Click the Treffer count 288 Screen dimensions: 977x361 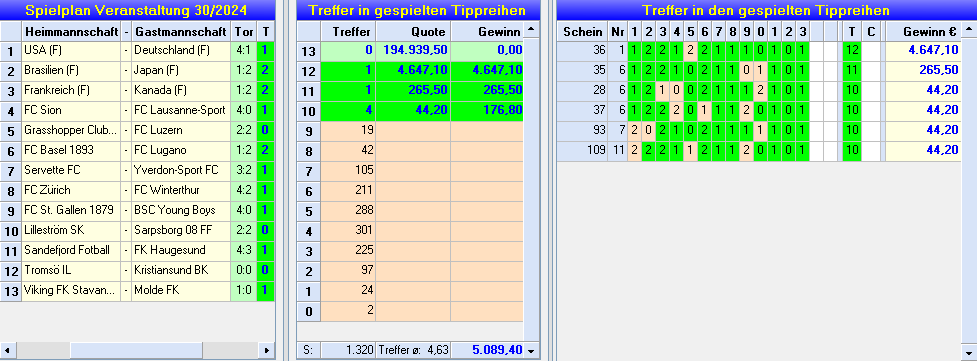coord(348,210)
